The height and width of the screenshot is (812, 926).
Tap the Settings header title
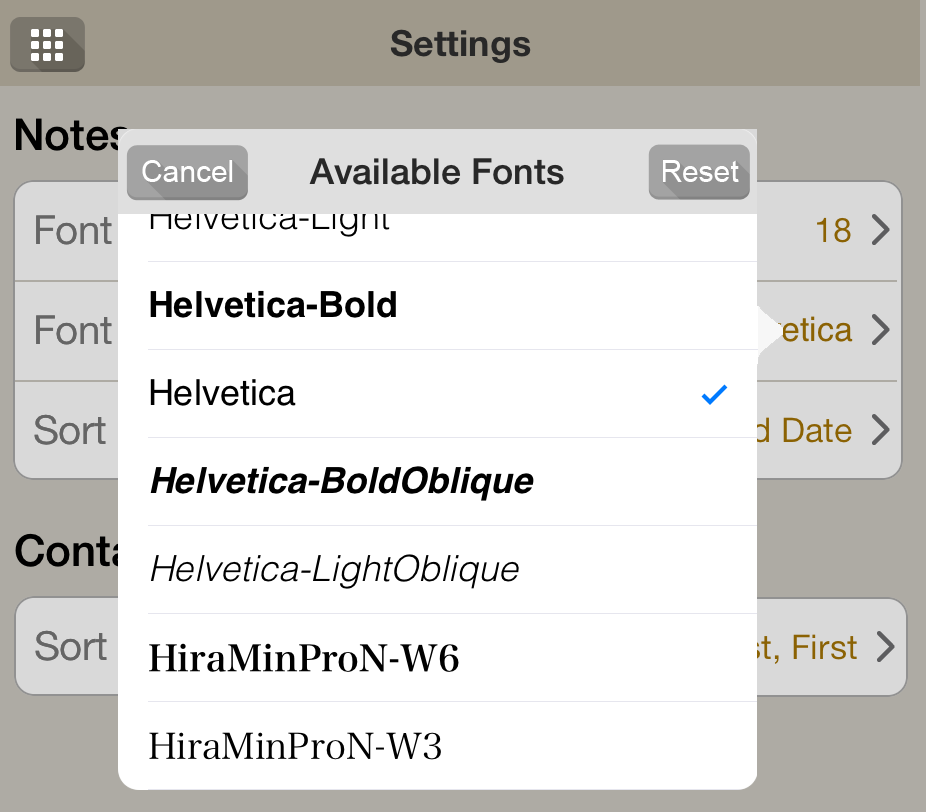[x=460, y=44]
